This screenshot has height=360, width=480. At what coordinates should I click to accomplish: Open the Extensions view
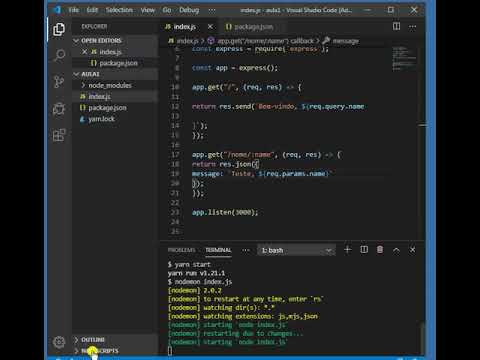[x=59, y=135]
